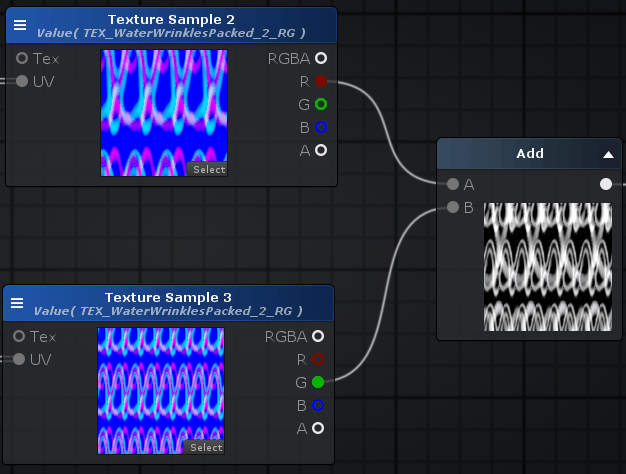Image resolution: width=626 pixels, height=474 pixels.
Task: Click Texture Sample 3 alpha A output port
Action: point(318,428)
